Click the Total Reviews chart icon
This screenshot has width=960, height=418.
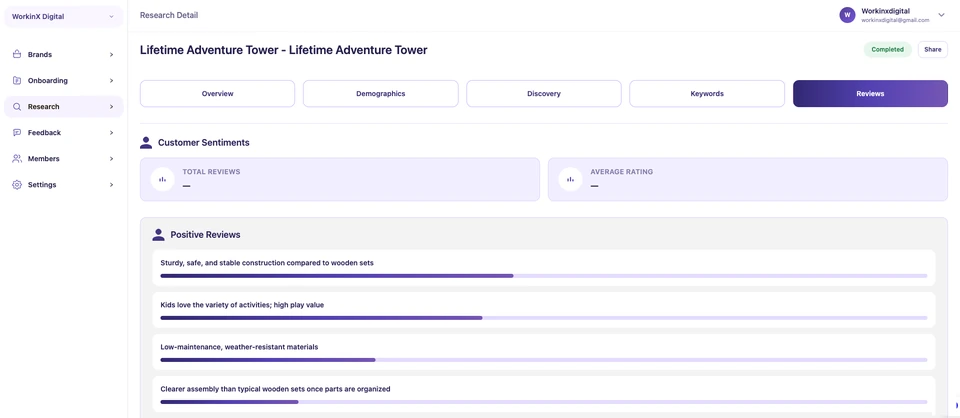tap(163, 179)
